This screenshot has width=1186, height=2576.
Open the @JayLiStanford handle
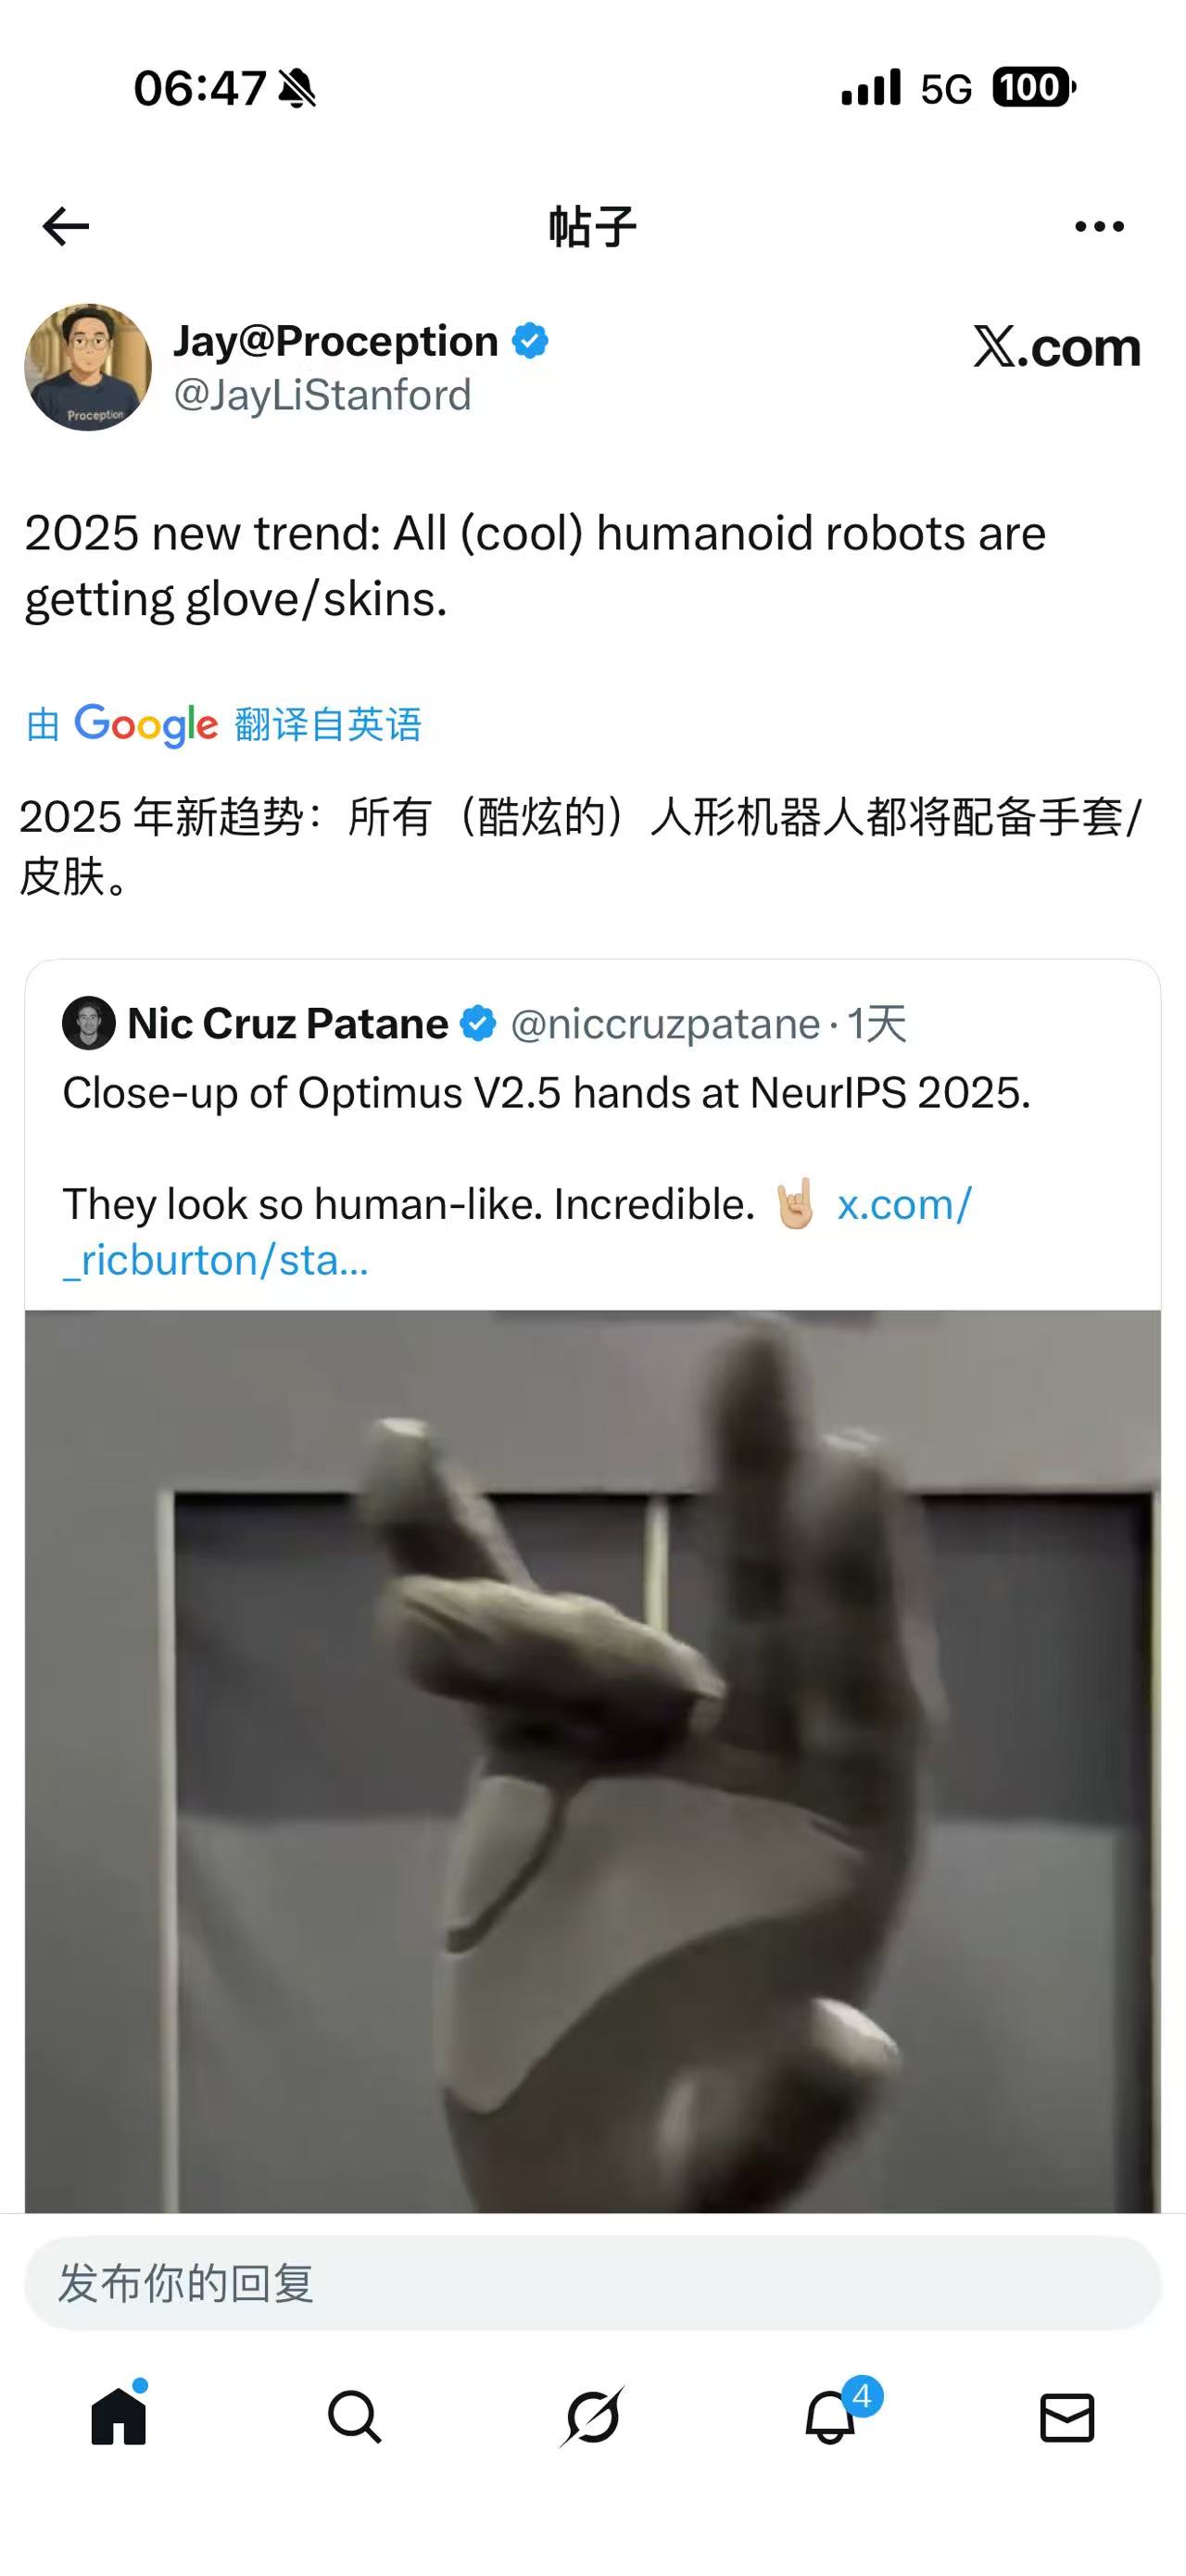322,395
